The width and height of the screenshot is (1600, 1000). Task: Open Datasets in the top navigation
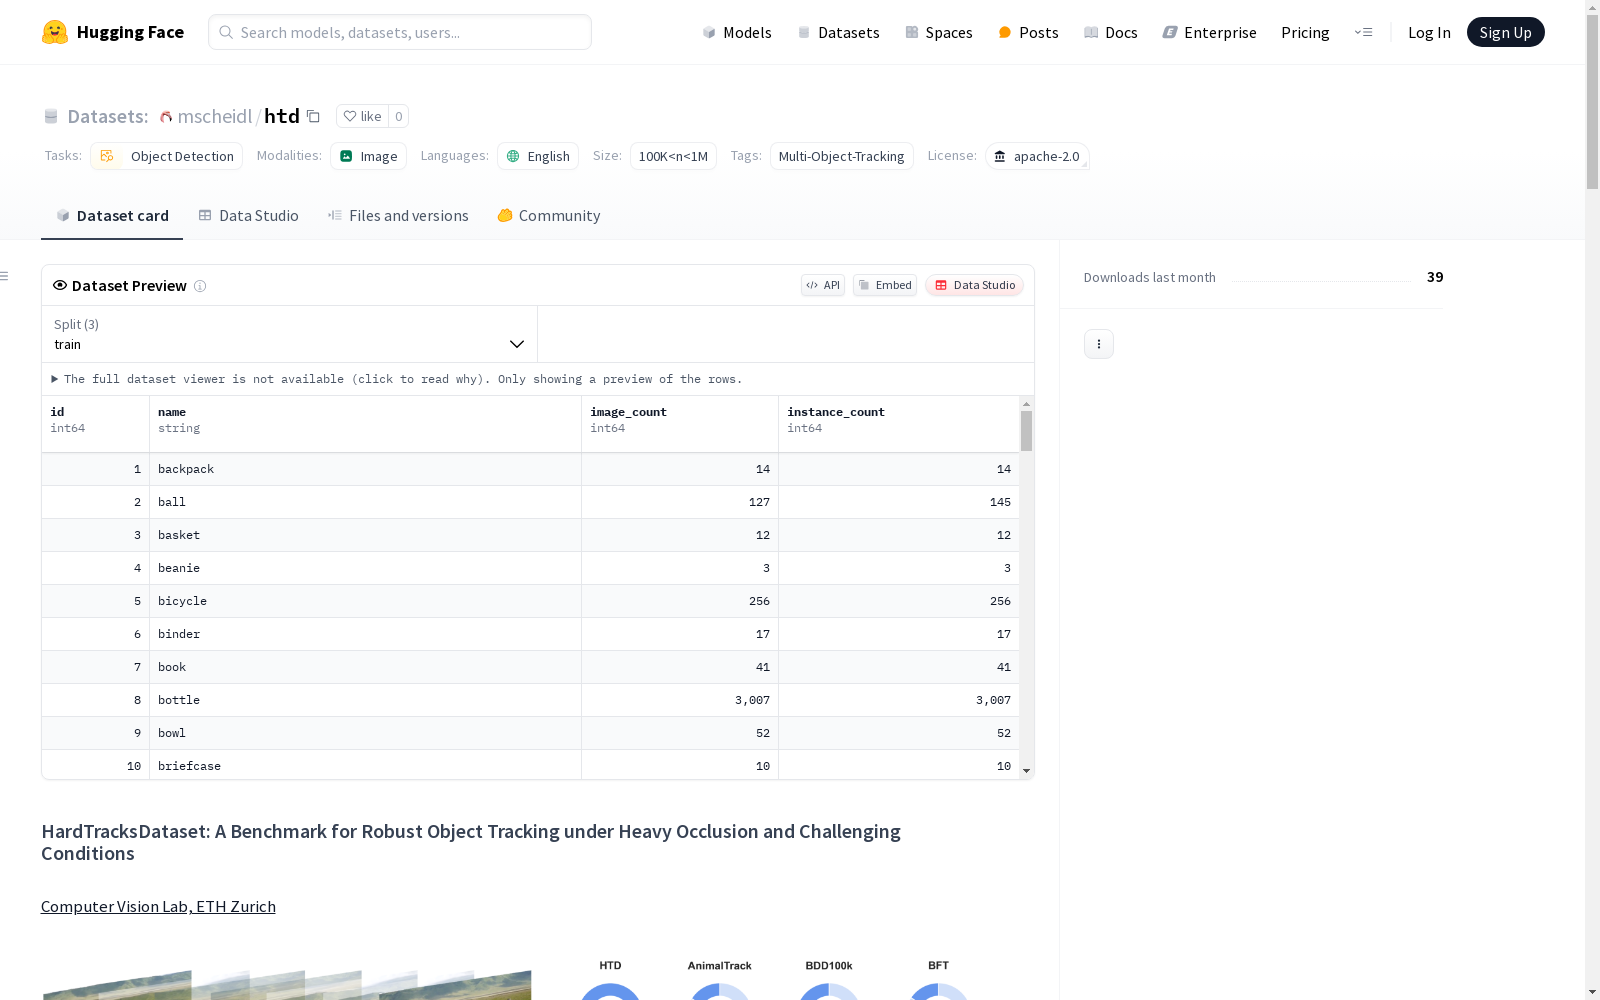[838, 32]
